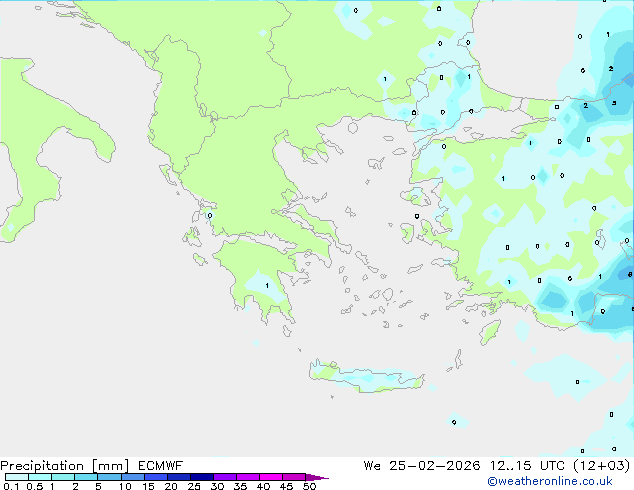Click the purple arrow cap above 50
Image resolution: width=634 pixels, height=490 pixels.
317,477
